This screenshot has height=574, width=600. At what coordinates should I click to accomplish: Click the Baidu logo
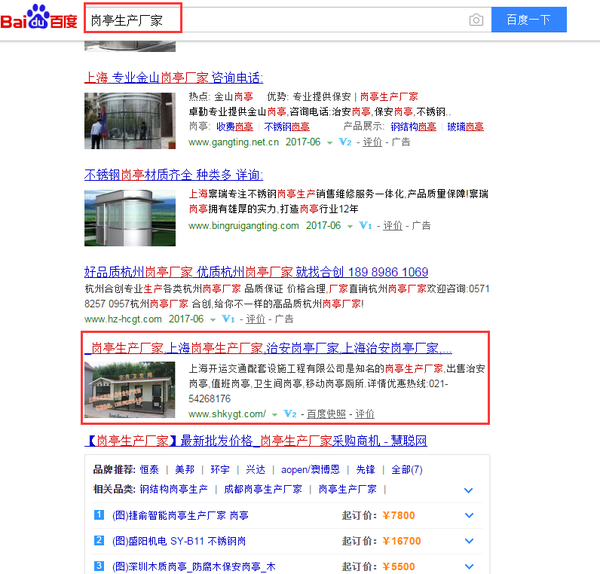39,18
